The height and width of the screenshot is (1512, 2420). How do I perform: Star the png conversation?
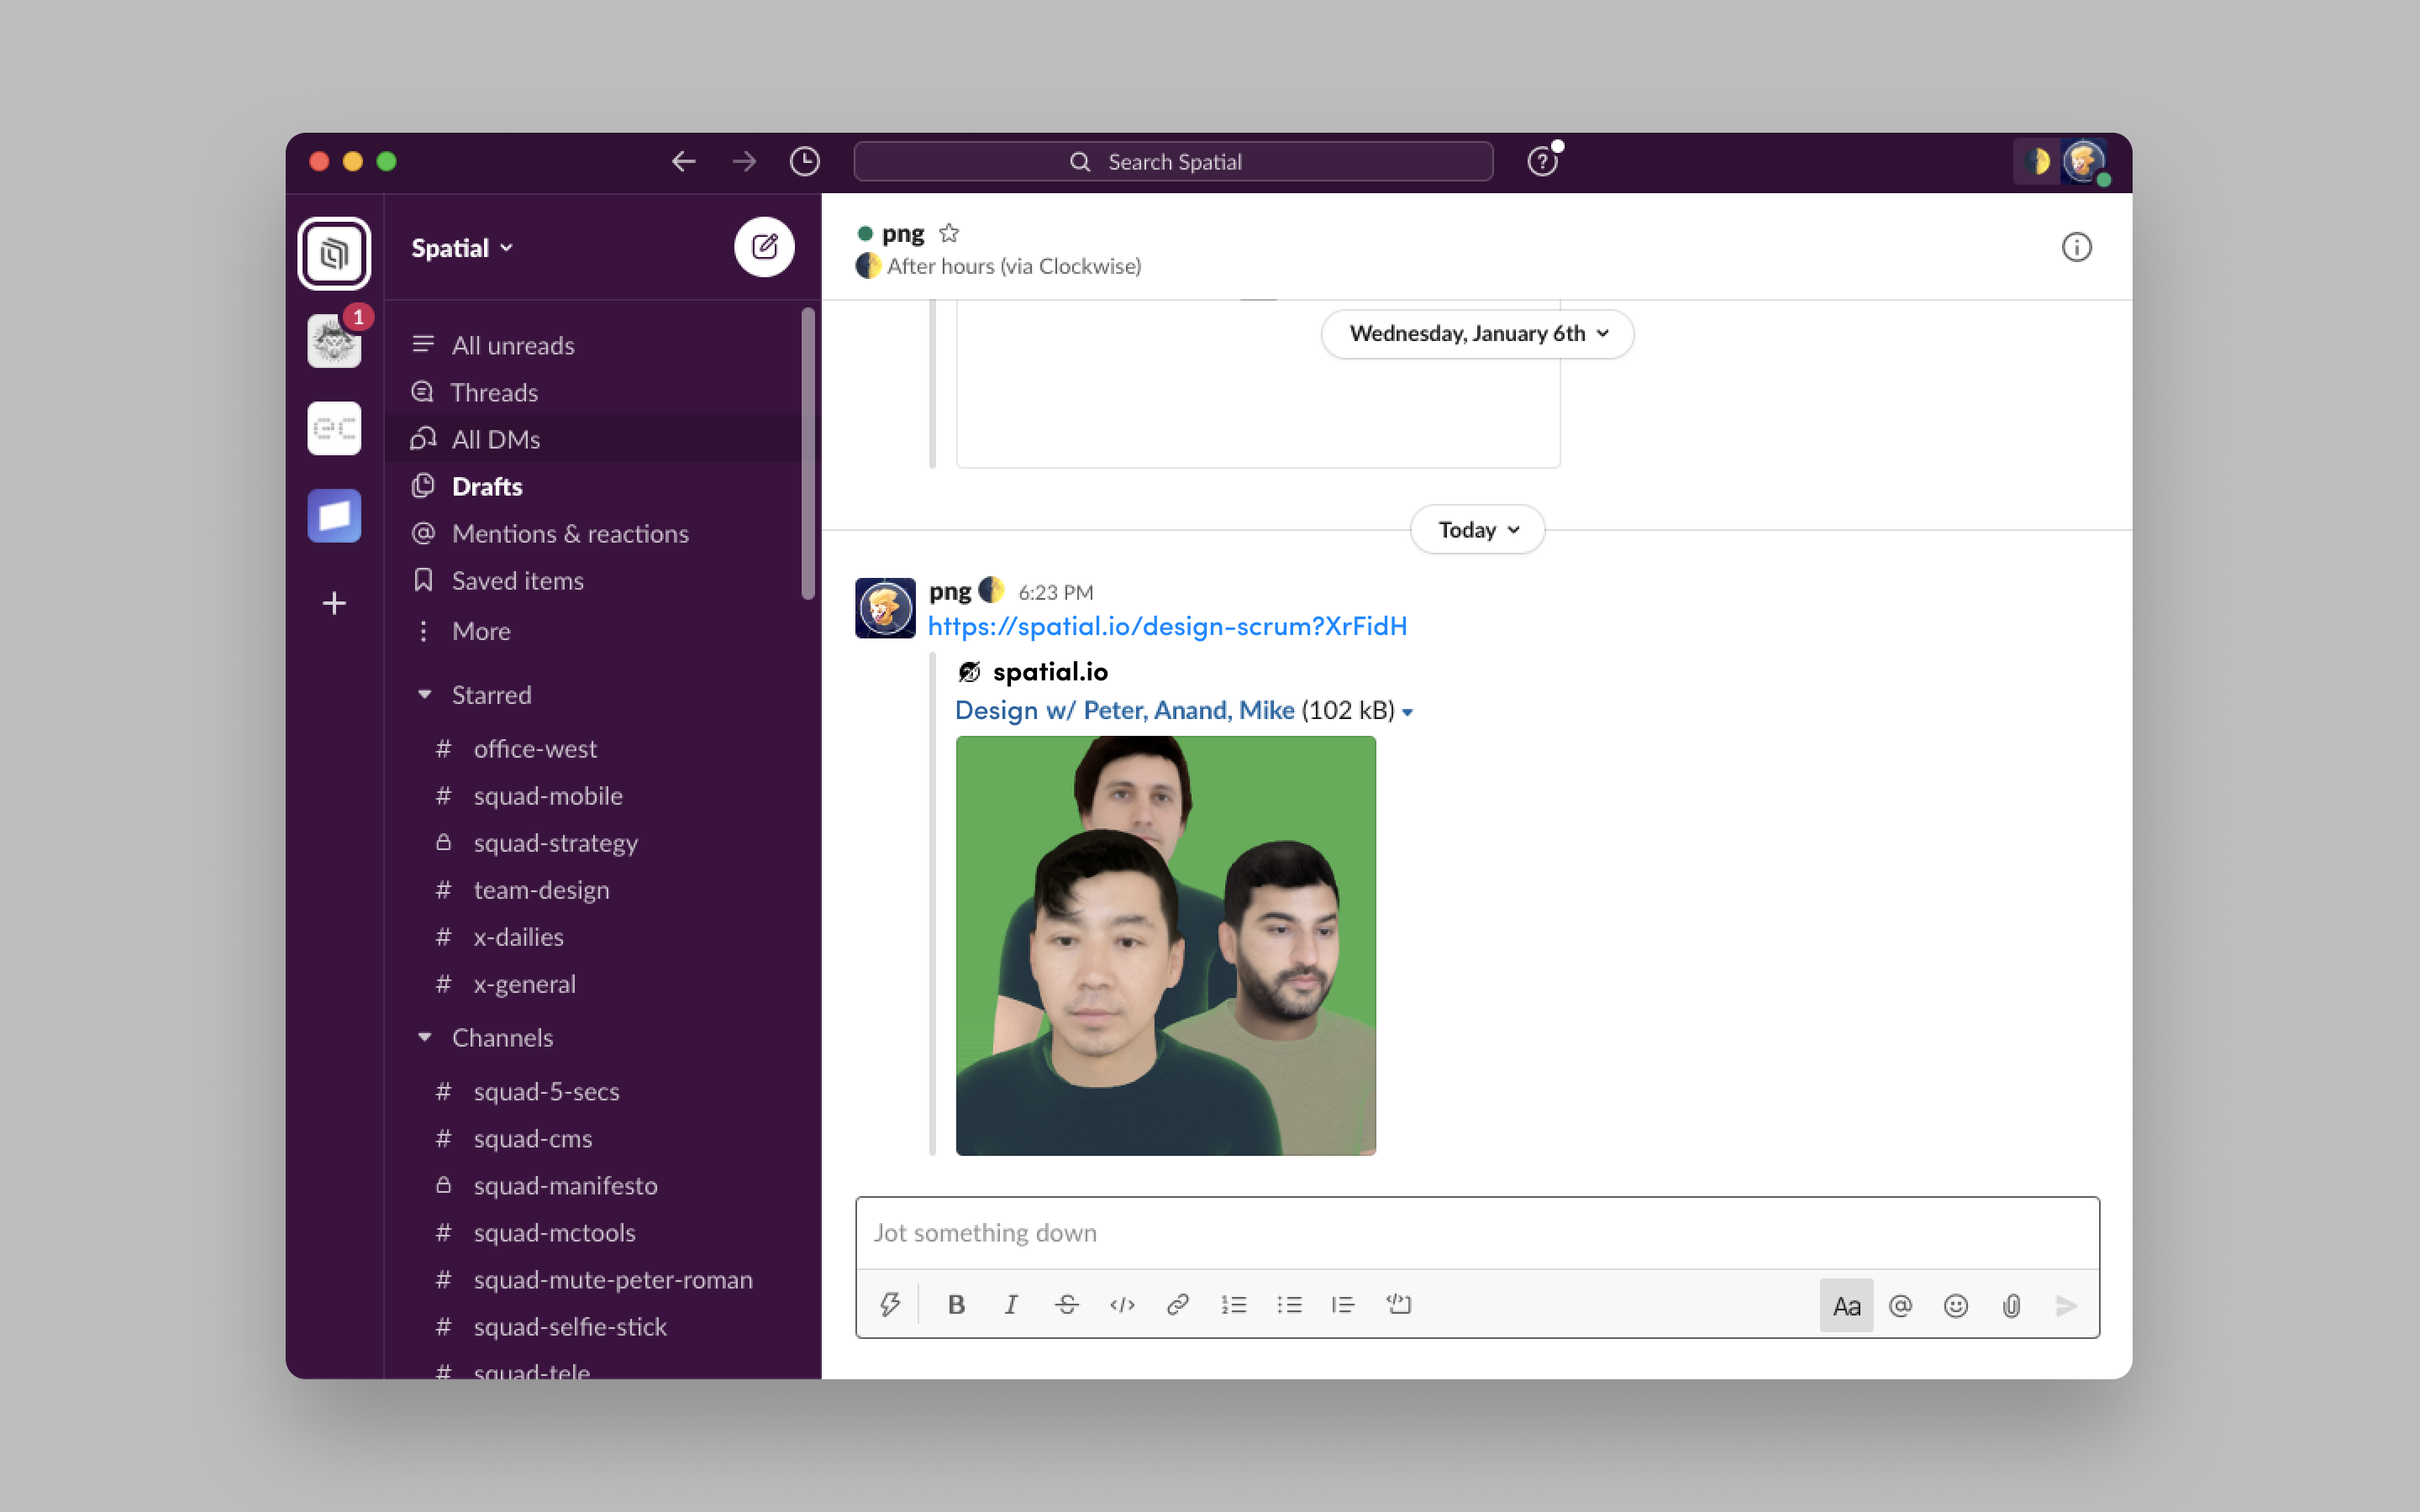click(949, 233)
